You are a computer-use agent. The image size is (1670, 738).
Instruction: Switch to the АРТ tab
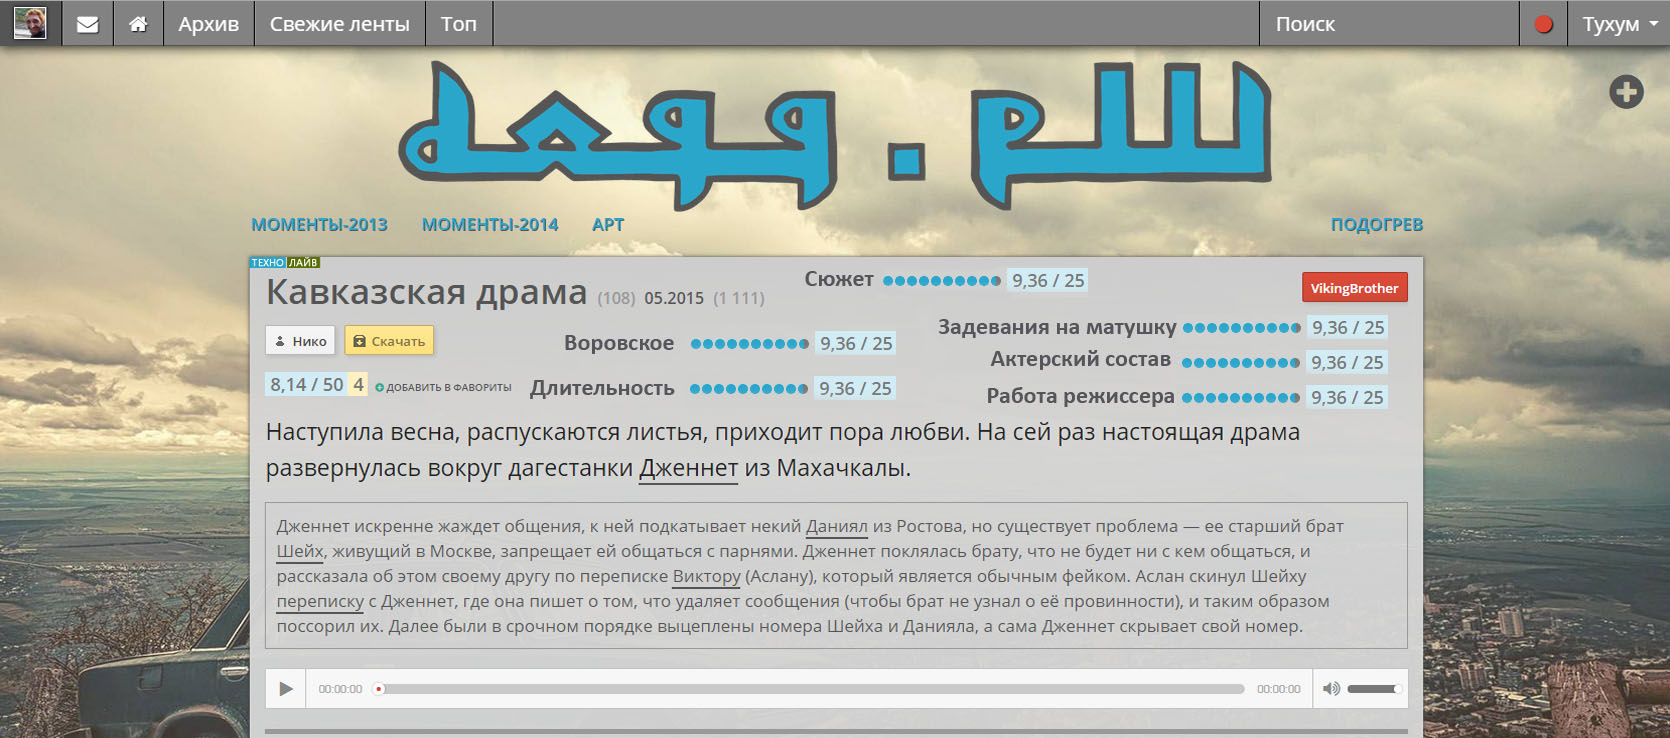[x=608, y=225]
